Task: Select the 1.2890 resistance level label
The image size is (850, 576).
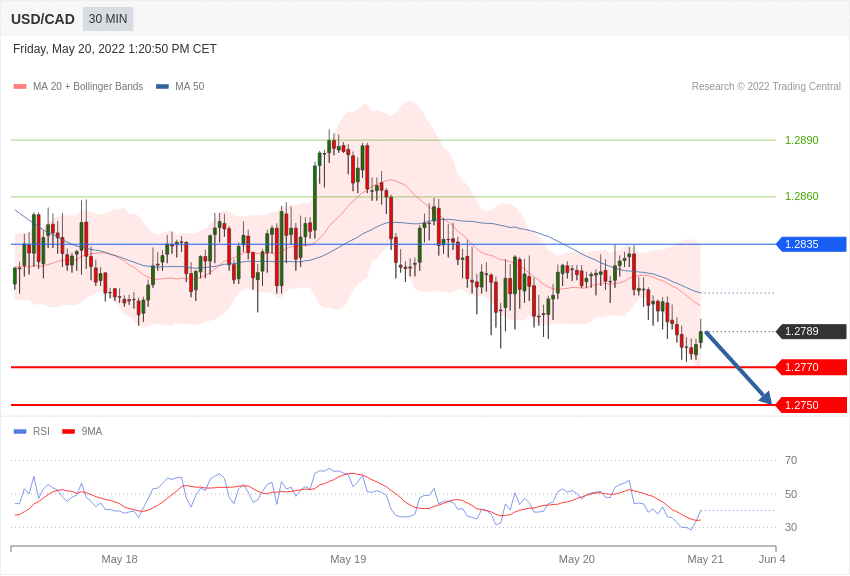Action: 802,140
